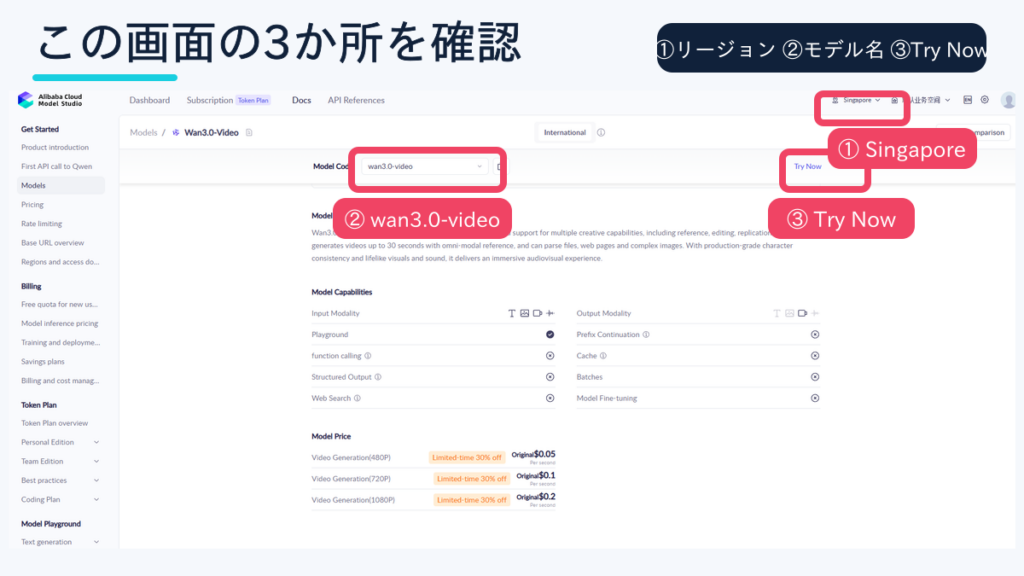Text output modality icon
Image resolution: width=1024 pixels, height=576 pixels.
(776, 313)
